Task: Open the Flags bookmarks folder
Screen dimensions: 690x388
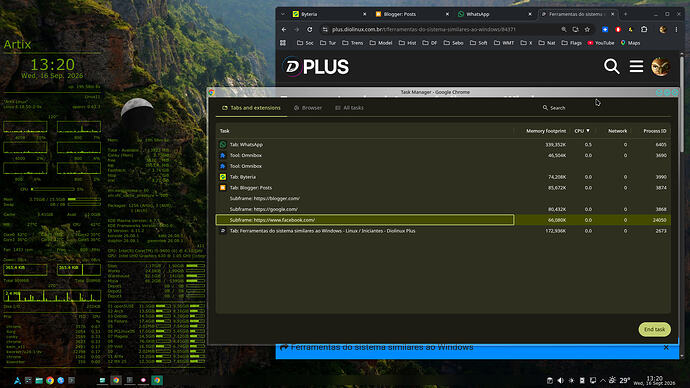Action: click(571, 43)
